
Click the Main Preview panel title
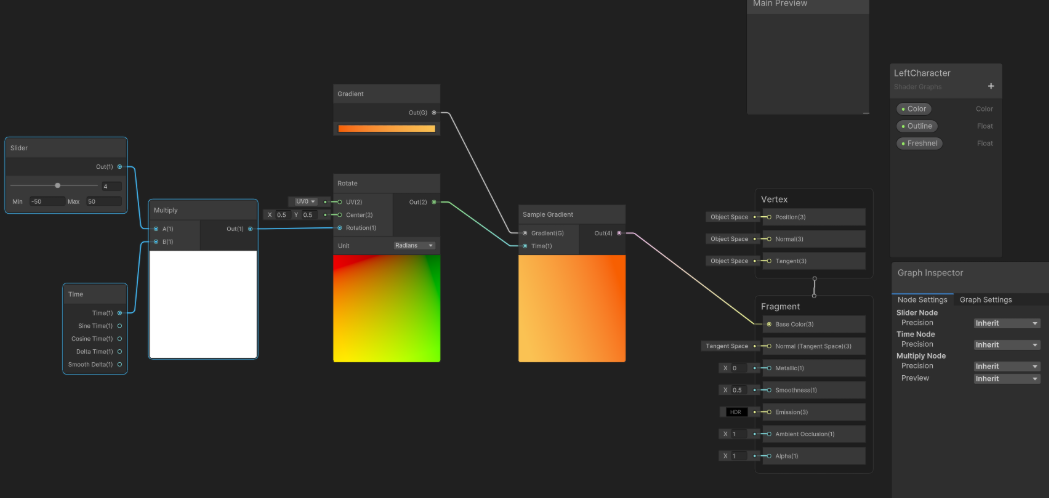click(780, 4)
